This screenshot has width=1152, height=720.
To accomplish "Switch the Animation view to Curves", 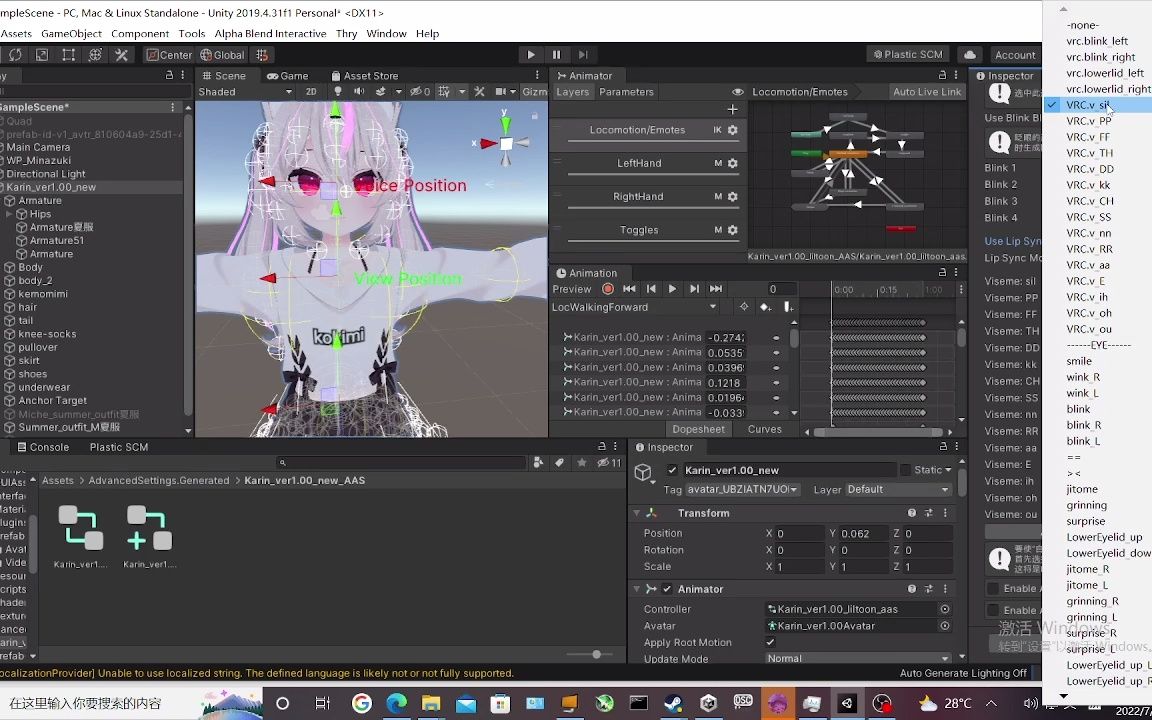I will click(x=765, y=428).
